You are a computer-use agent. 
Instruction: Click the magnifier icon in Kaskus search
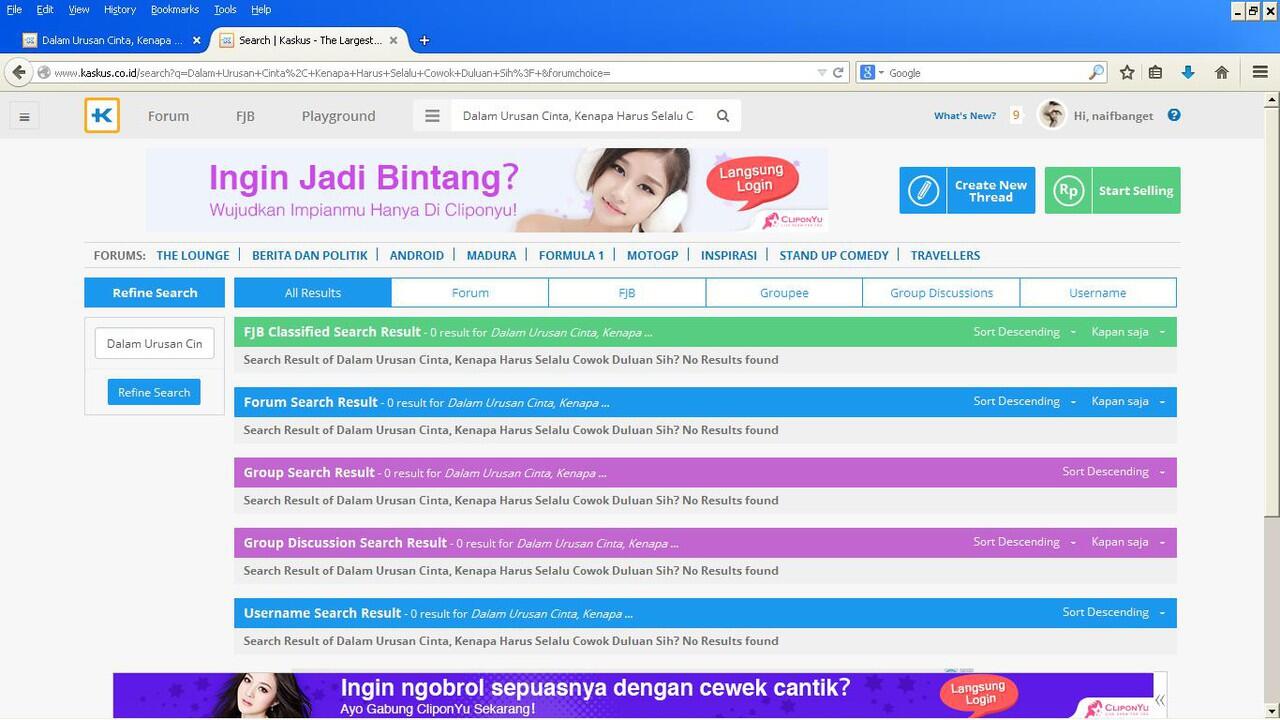[x=723, y=116]
